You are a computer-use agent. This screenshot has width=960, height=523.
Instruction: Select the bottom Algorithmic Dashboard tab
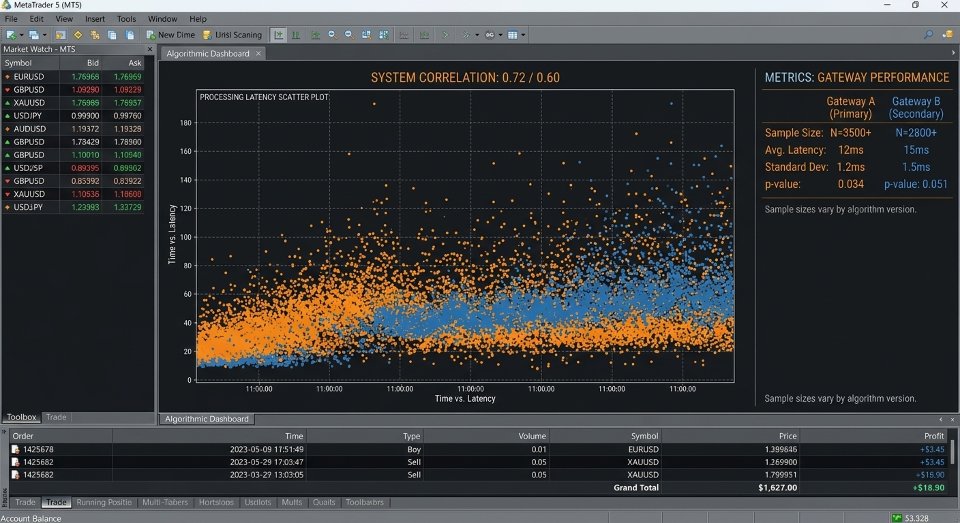207,419
